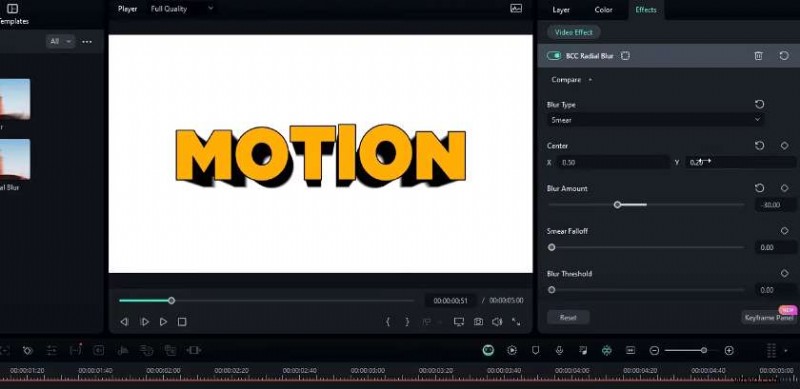Open the preview display settings monitor icon
The image size is (800, 389).
pyautogui.click(x=459, y=322)
